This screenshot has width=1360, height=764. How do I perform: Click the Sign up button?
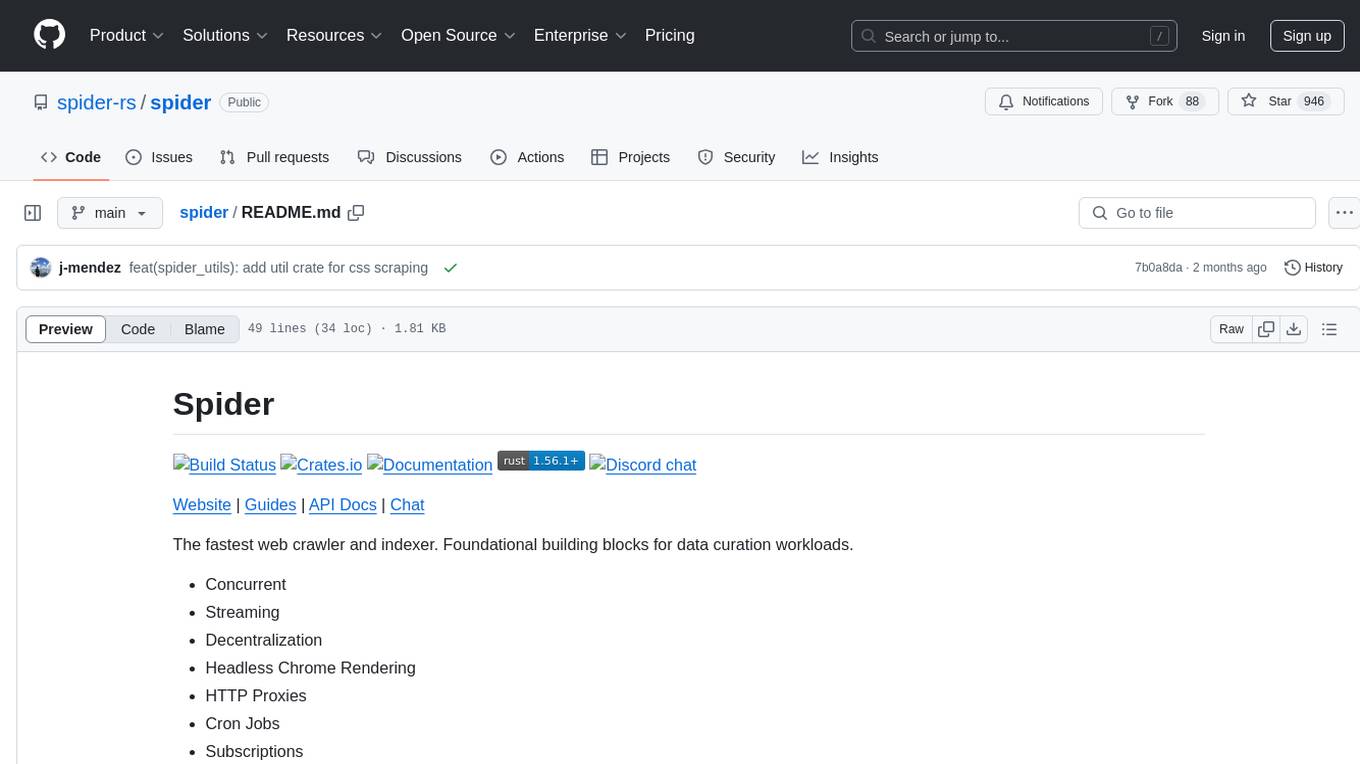pyautogui.click(x=1307, y=36)
